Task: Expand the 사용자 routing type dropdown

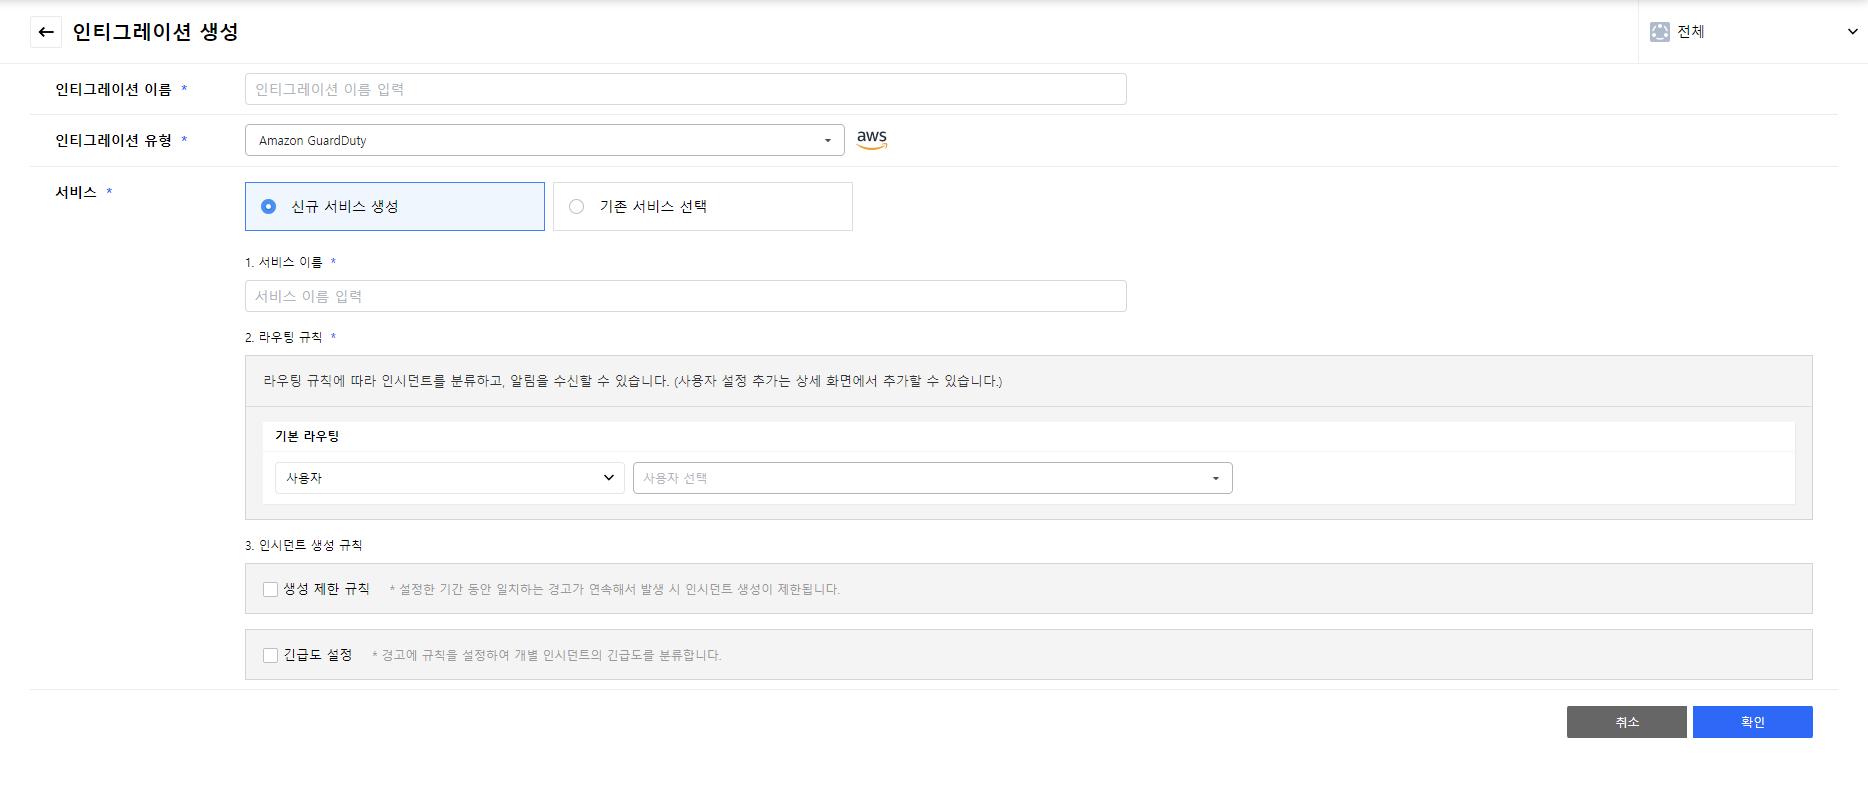Action: pyautogui.click(x=449, y=478)
